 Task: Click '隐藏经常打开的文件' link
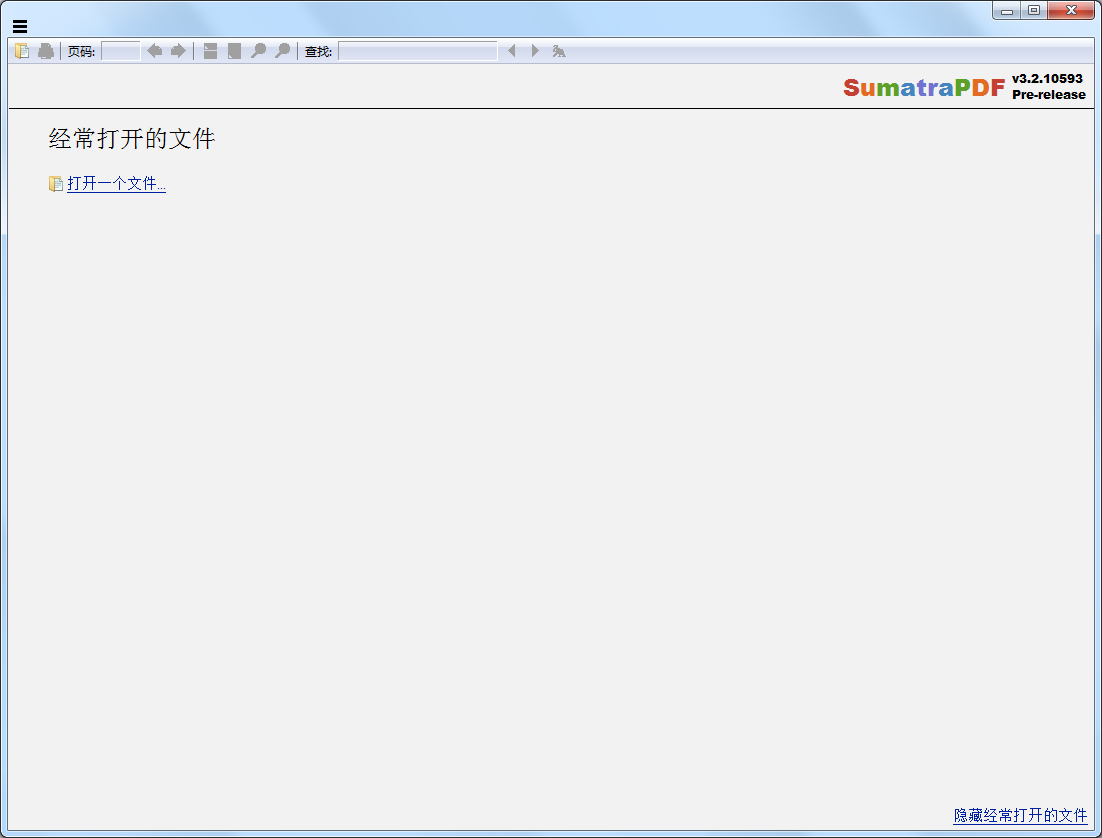tap(1020, 816)
